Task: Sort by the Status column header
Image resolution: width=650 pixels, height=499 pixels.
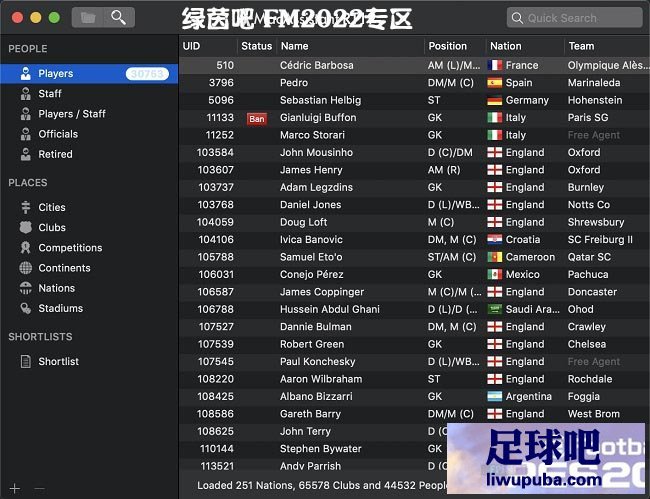Action: (257, 46)
